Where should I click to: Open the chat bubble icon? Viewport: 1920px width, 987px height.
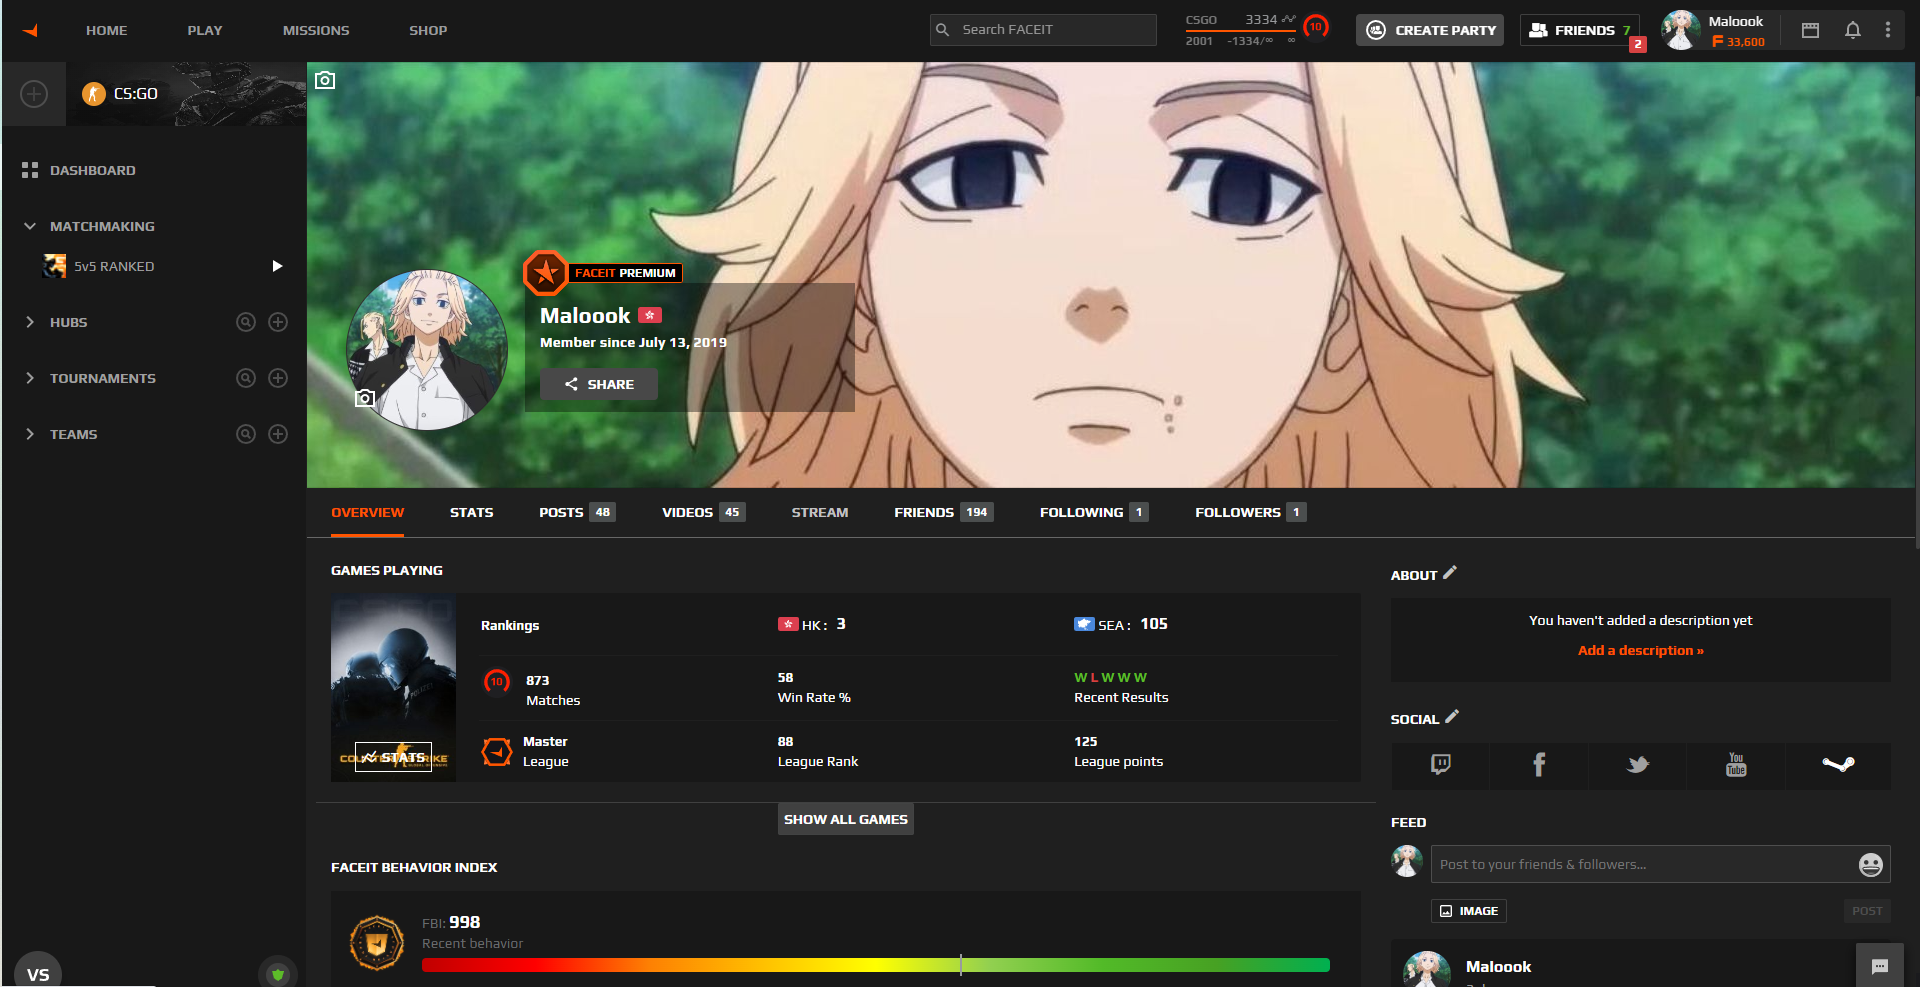click(1880, 966)
